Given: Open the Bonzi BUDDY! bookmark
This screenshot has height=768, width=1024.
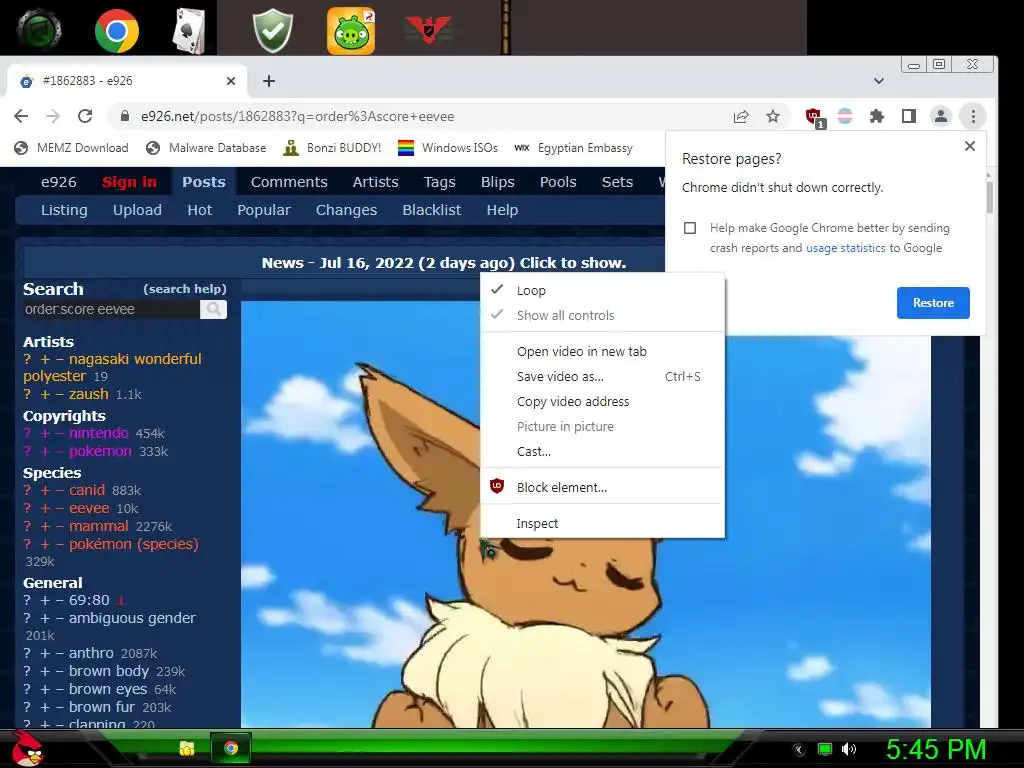Looking at the screenshot, I should (332, 148).
